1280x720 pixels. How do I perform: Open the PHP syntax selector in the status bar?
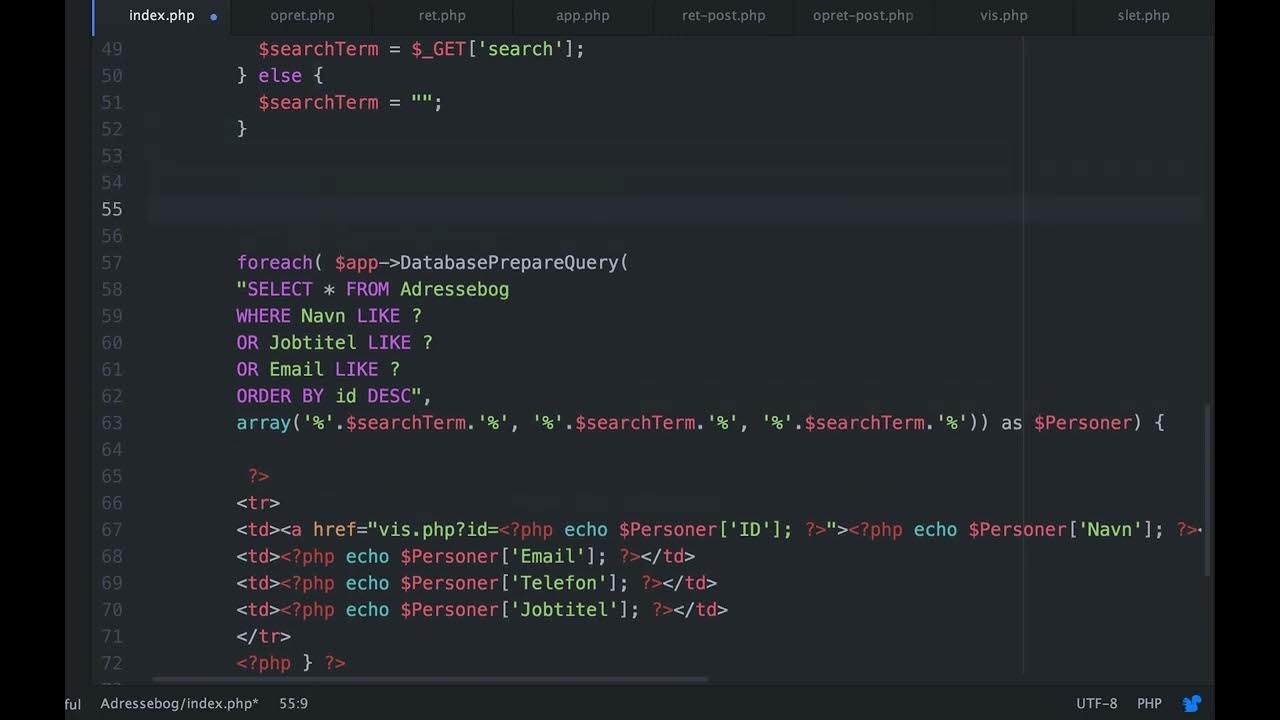tap(1149, 703)
